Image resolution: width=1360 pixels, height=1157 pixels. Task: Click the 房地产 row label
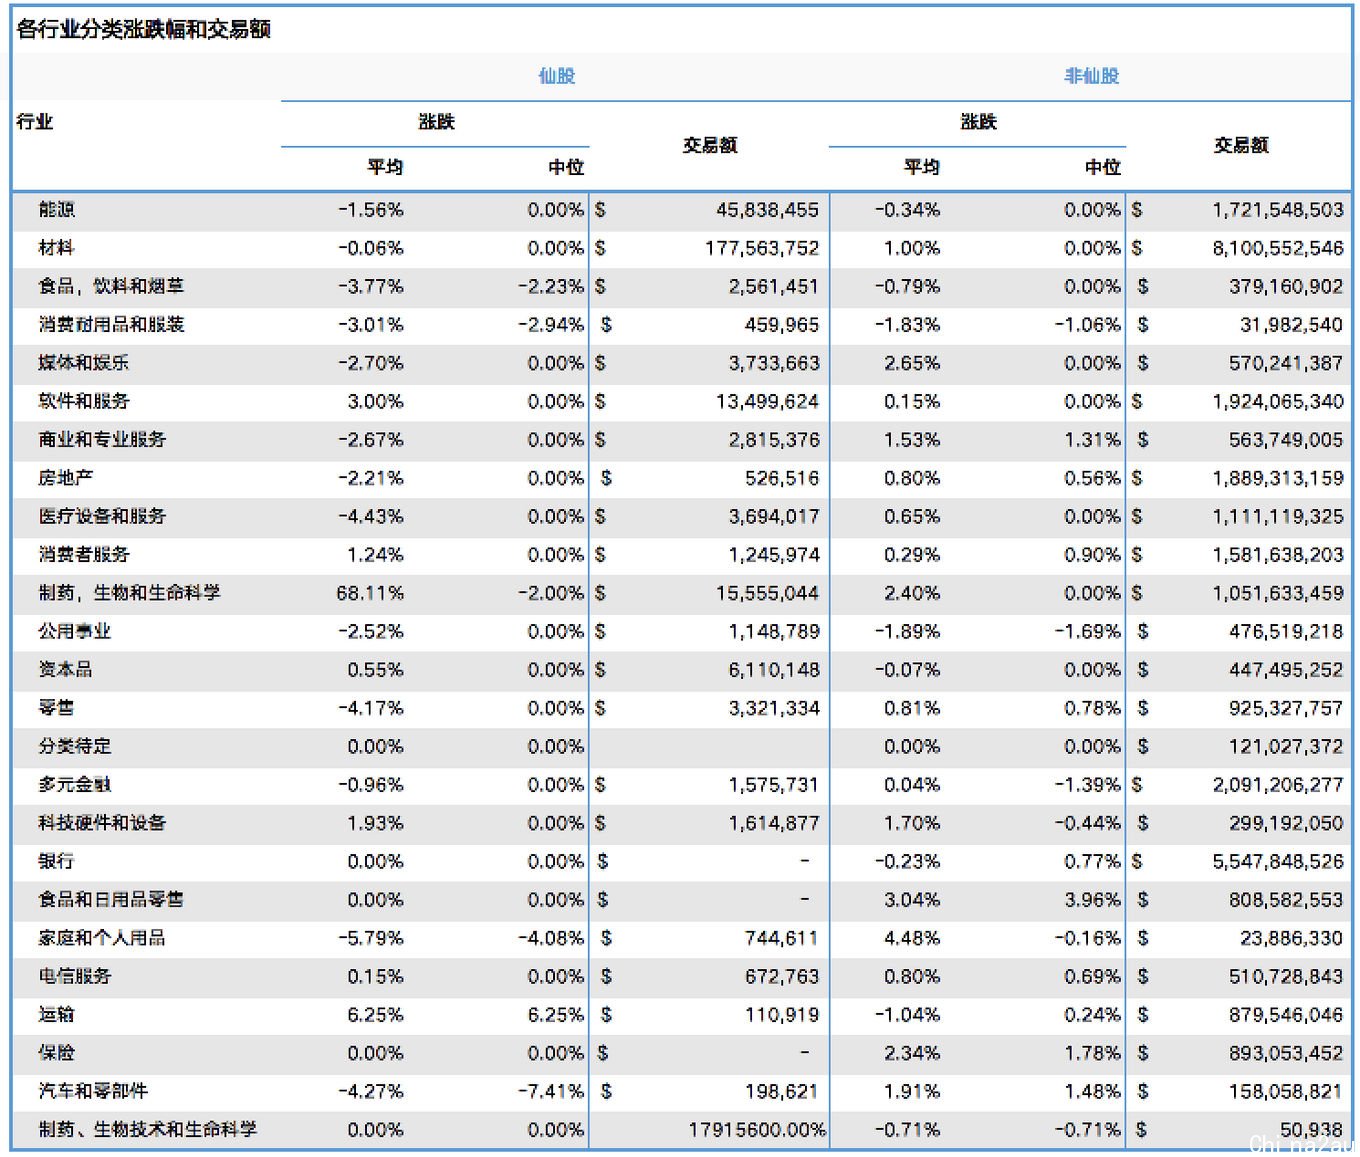coord(65,478)
